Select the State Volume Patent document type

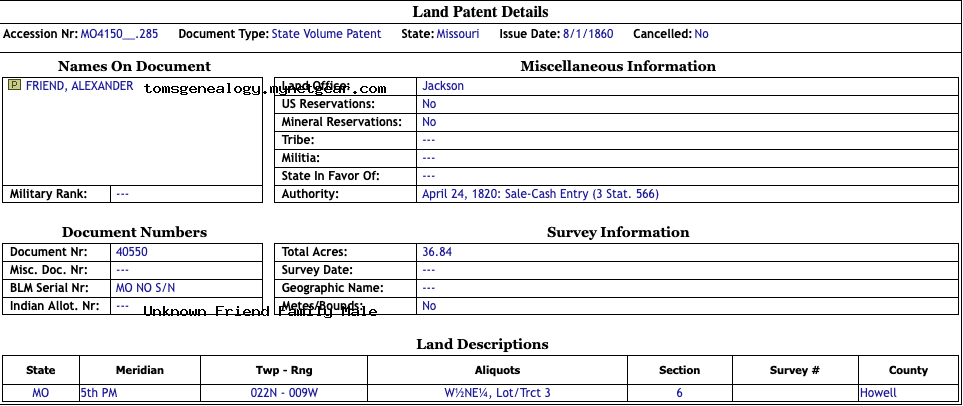tap(326, 34)
